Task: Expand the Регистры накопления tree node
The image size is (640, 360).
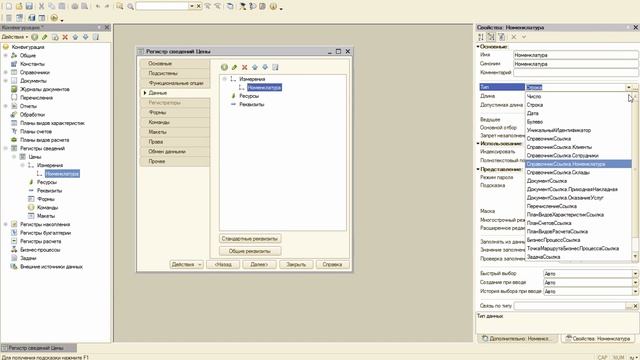Action: click(6, 224)
